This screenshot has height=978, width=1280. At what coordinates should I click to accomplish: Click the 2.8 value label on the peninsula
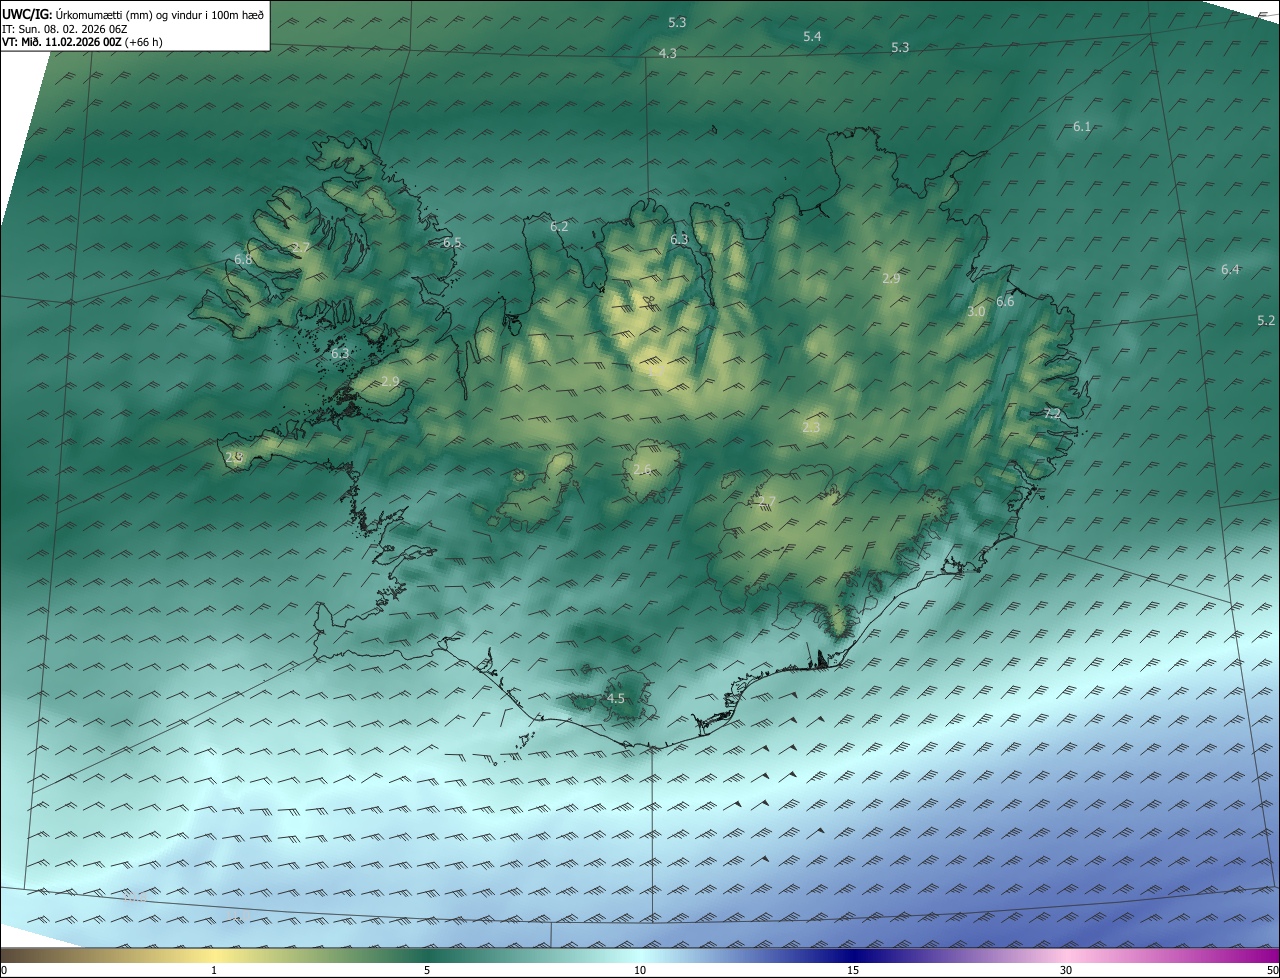234,456
